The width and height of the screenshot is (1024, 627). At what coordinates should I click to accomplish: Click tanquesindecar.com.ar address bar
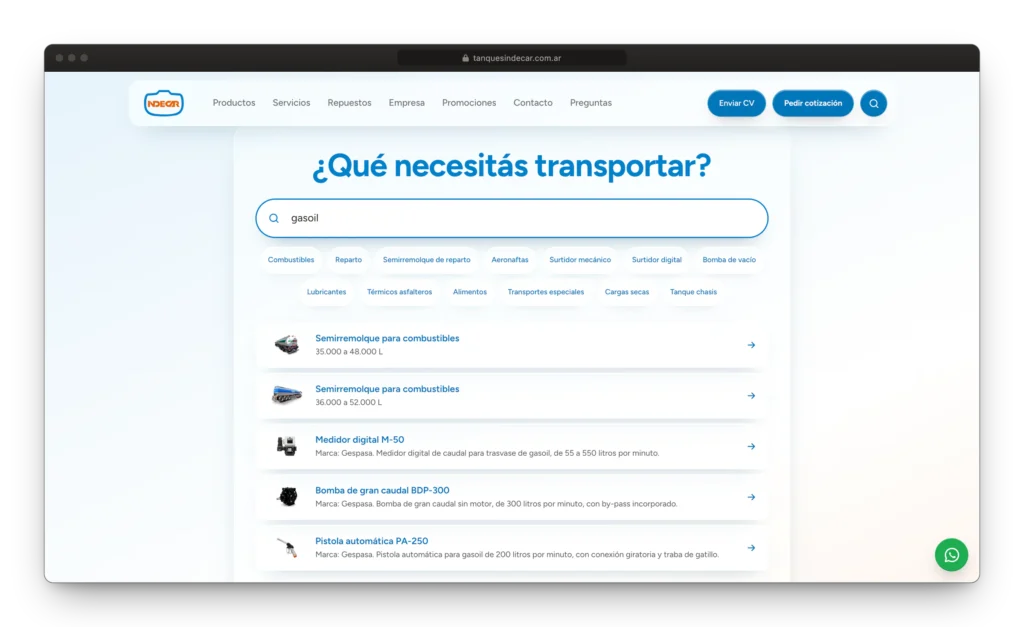[511, 58]
